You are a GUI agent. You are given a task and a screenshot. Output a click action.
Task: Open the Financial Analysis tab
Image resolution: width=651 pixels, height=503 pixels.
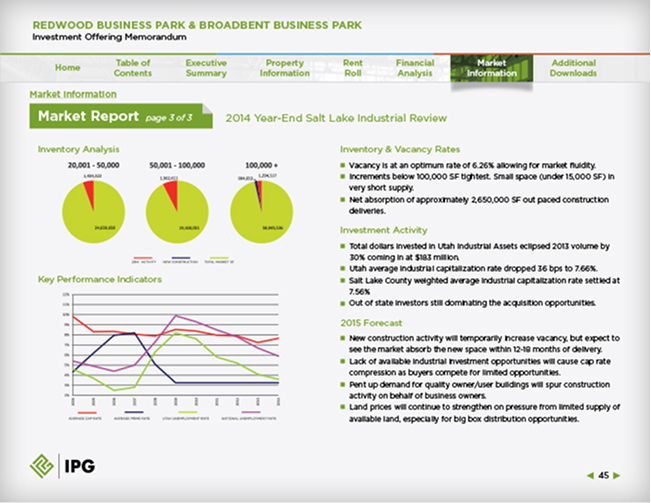[x=415, y=68]
